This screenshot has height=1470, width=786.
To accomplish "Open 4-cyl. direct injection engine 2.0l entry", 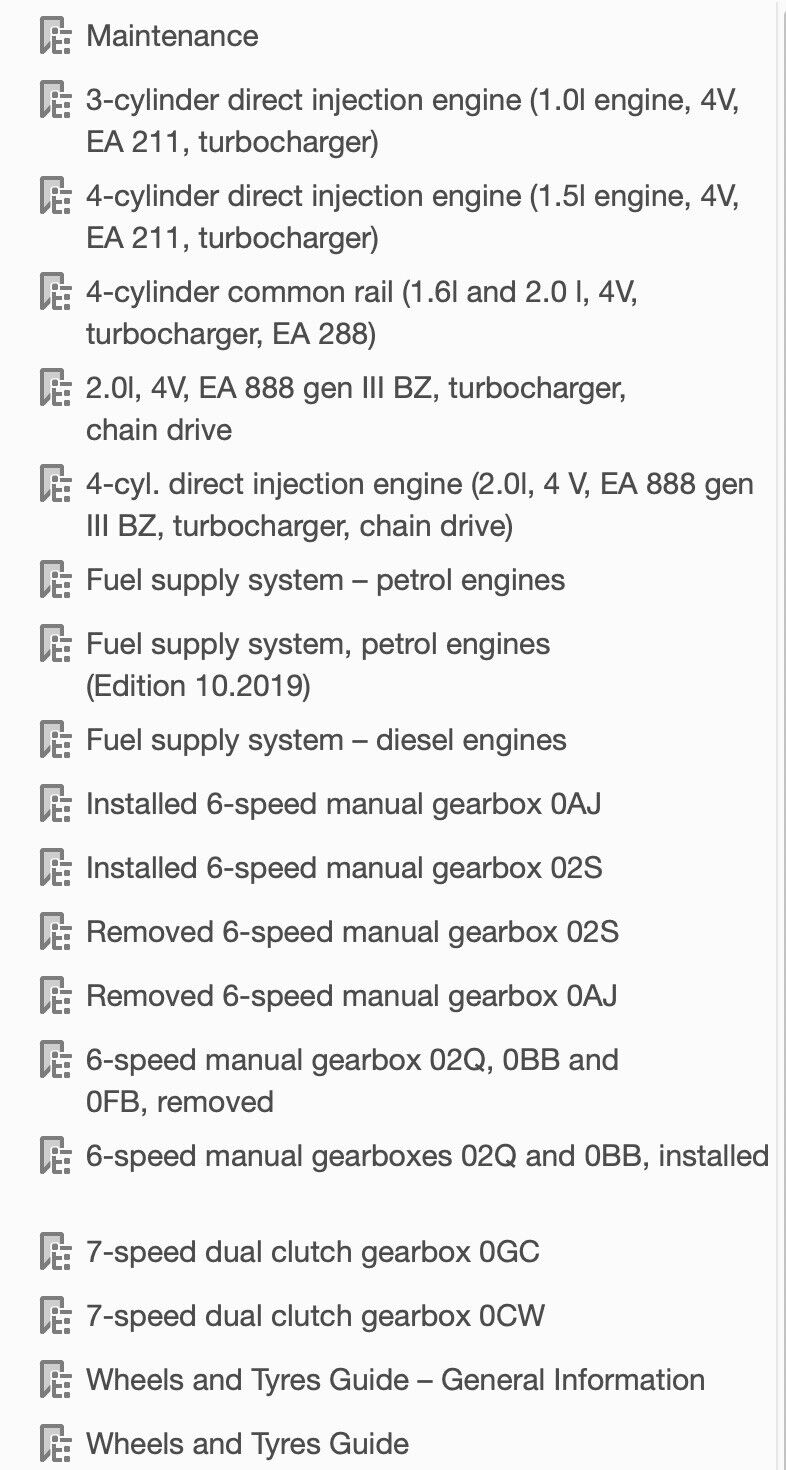I will pos(420,505).
